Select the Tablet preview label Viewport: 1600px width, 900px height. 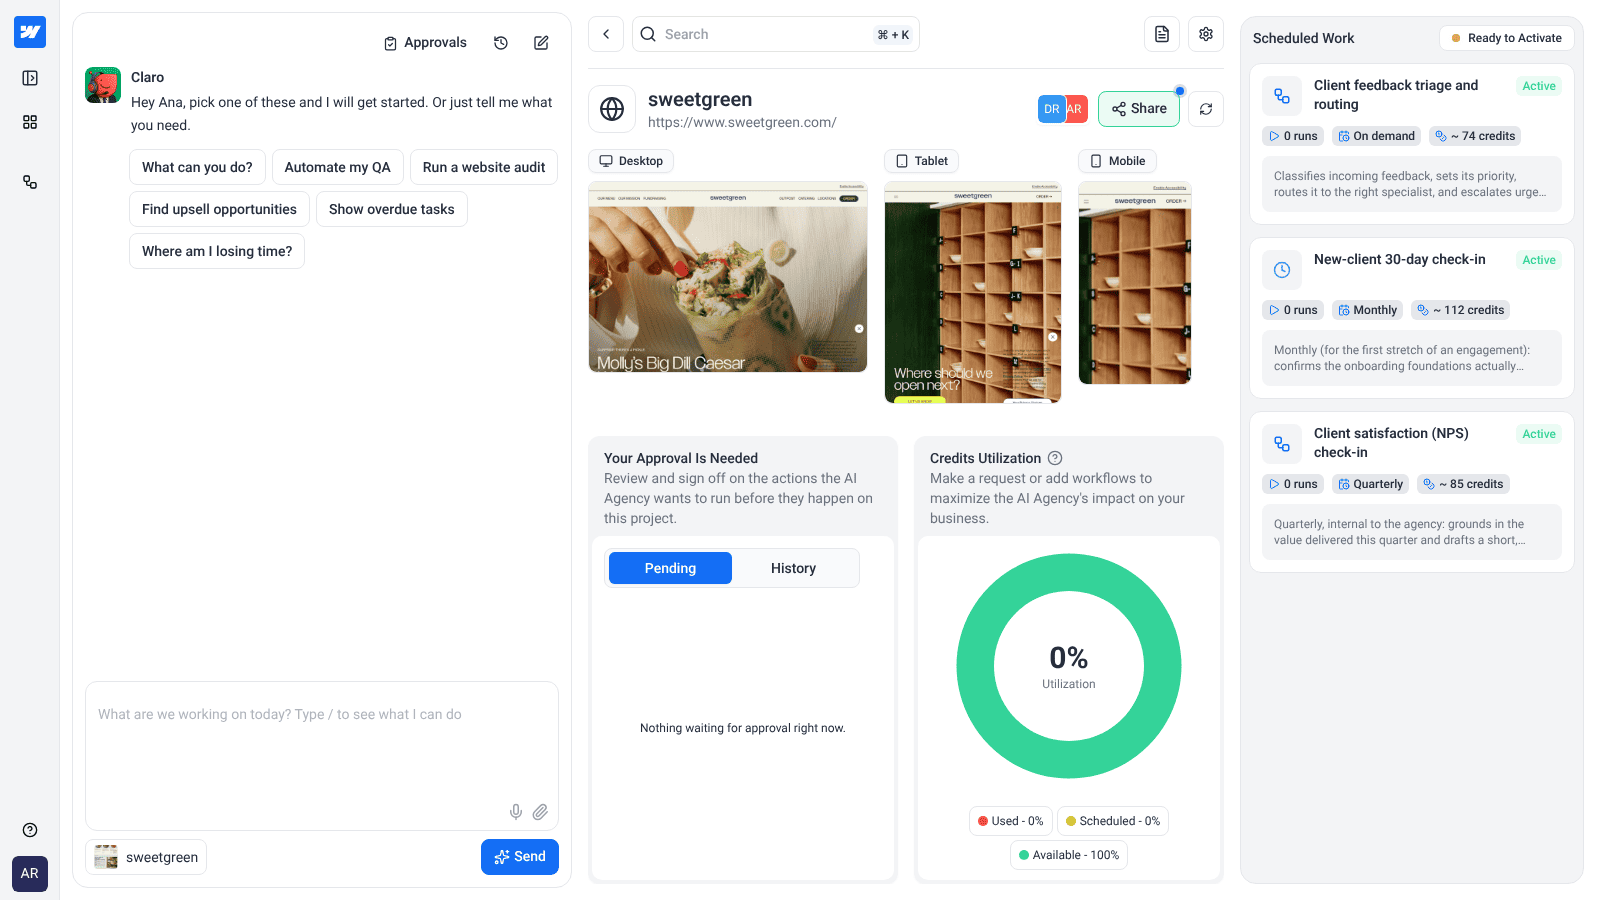tap(922, 161)
